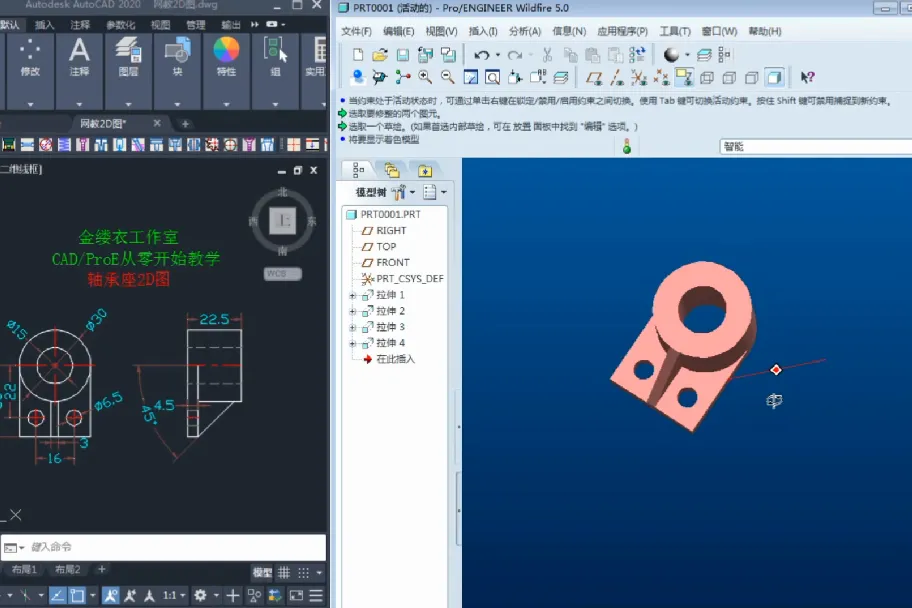Click the AutoCAD ViewCube top face 上

click(x=283, y=221)
